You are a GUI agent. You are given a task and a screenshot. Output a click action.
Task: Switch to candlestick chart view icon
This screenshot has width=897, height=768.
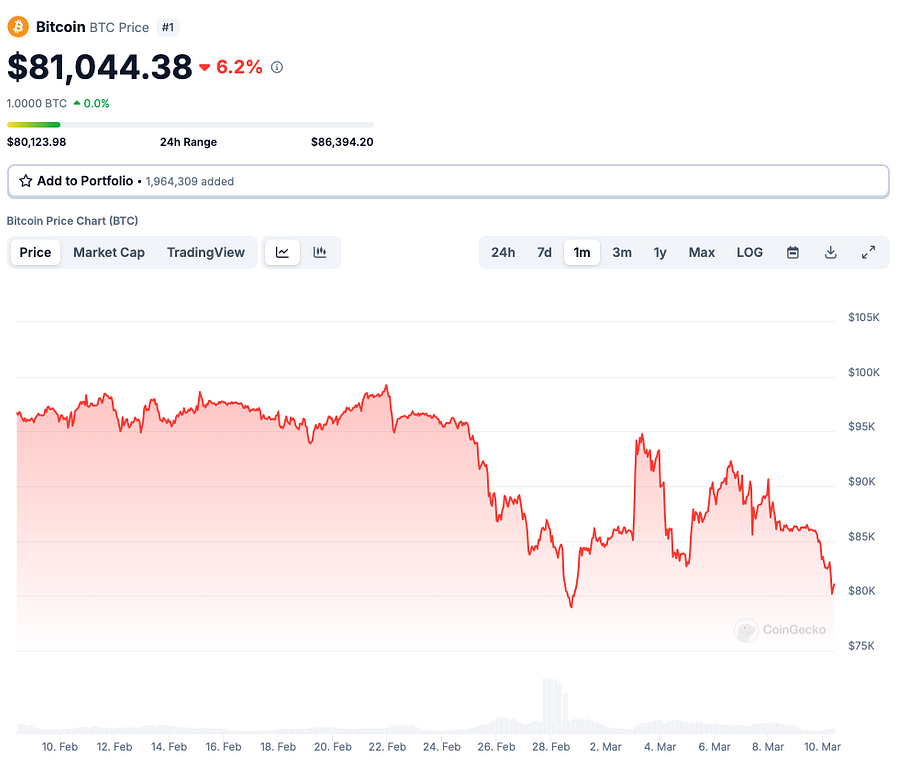[x=320, y=252]
